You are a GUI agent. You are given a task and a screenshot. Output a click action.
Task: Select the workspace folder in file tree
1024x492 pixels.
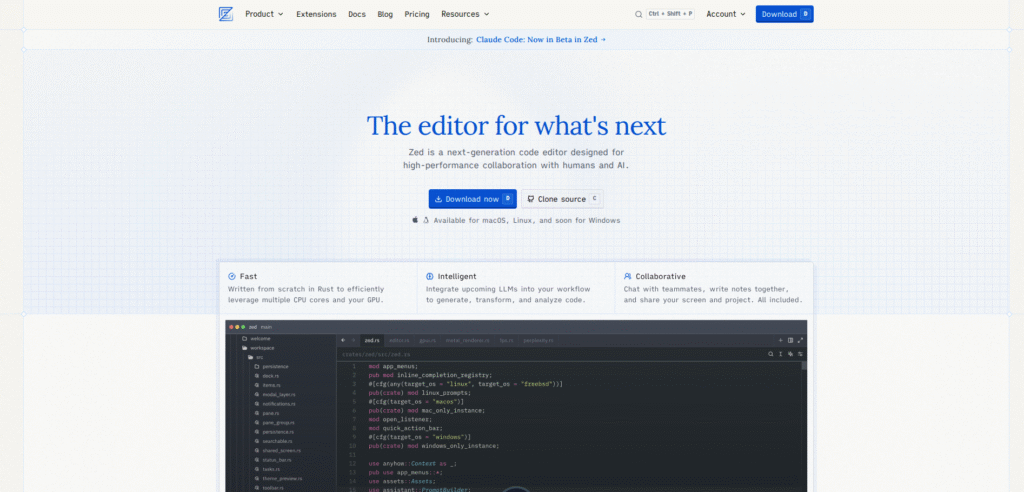262,347
